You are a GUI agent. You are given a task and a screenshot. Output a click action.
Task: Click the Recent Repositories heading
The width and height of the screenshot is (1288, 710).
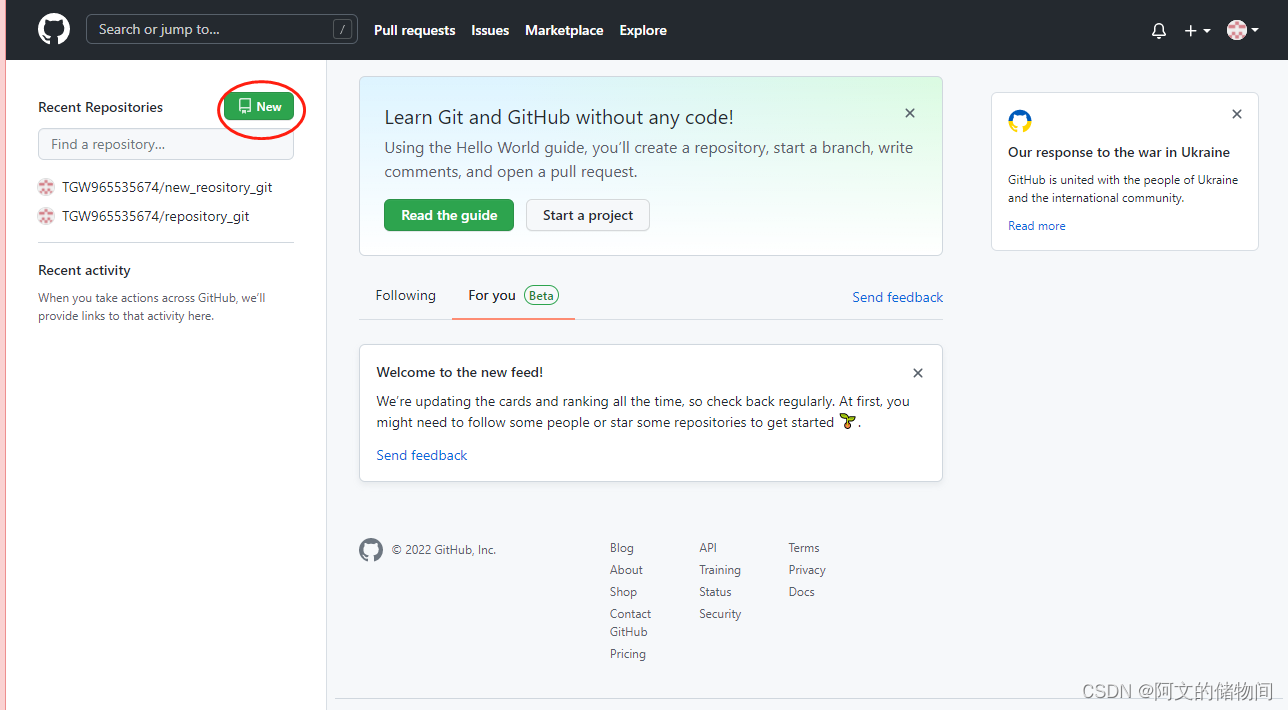[100, 107]
